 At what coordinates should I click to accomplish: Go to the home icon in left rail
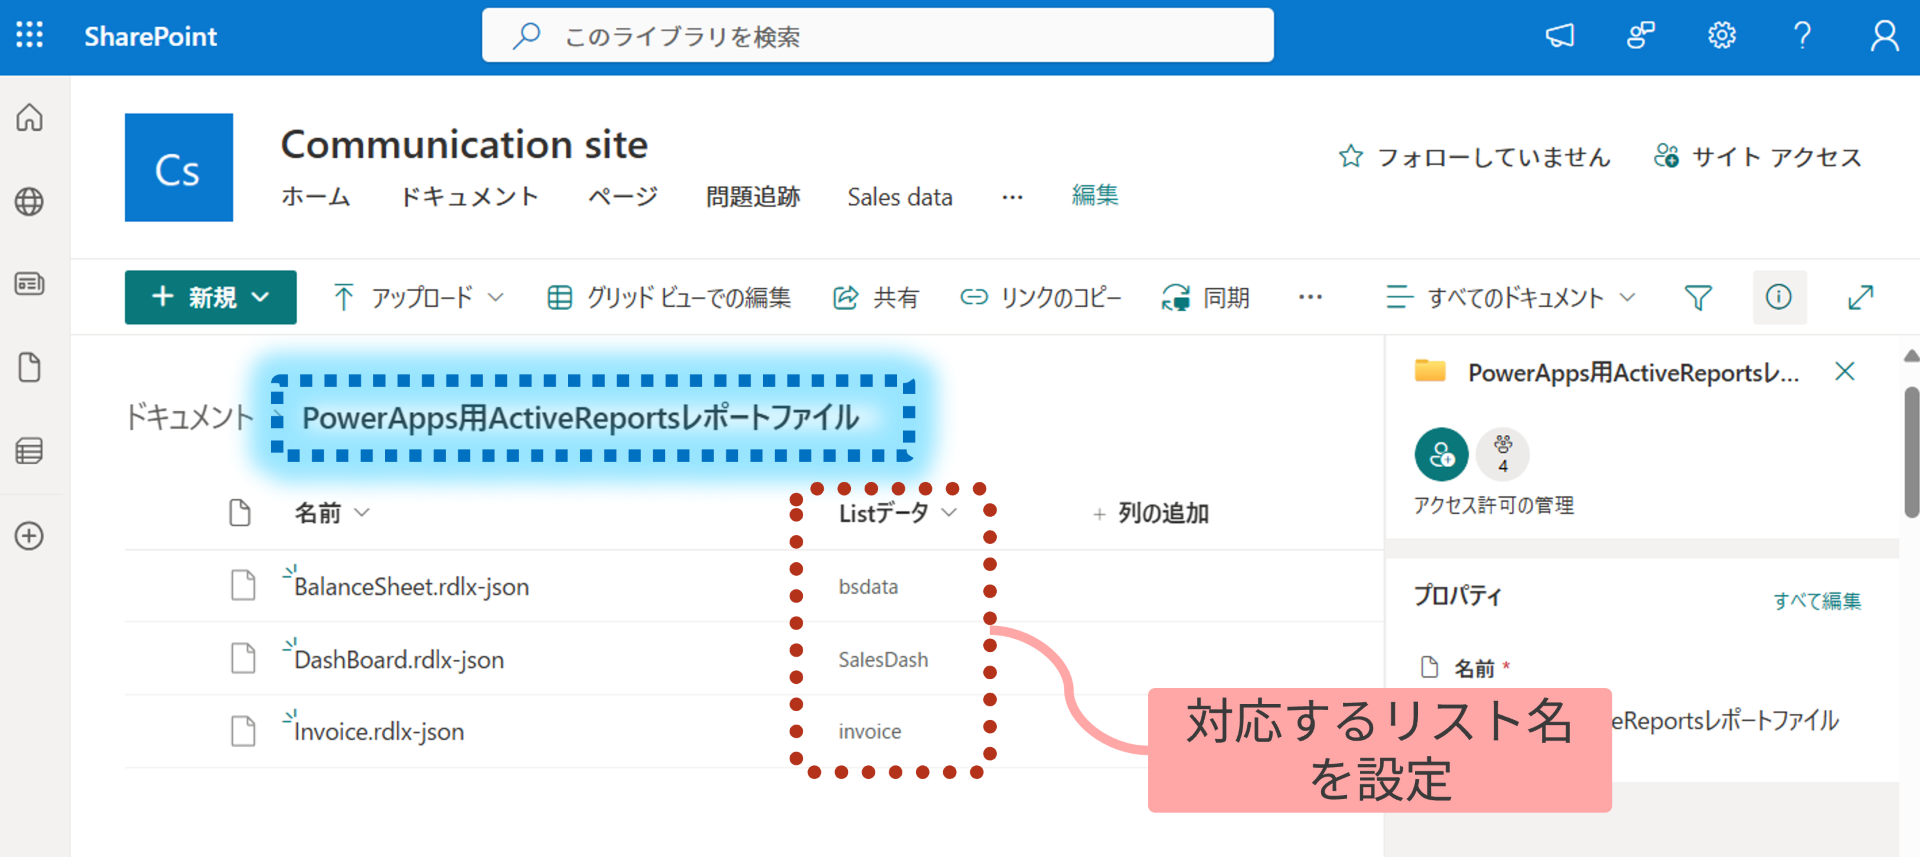pyautogui.click(x=30, y=118)
